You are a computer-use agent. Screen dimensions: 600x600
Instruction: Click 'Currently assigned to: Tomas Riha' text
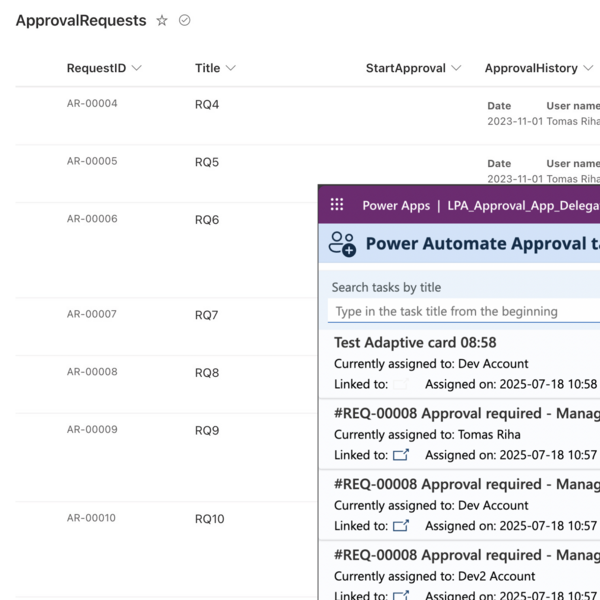pos(427,434)
